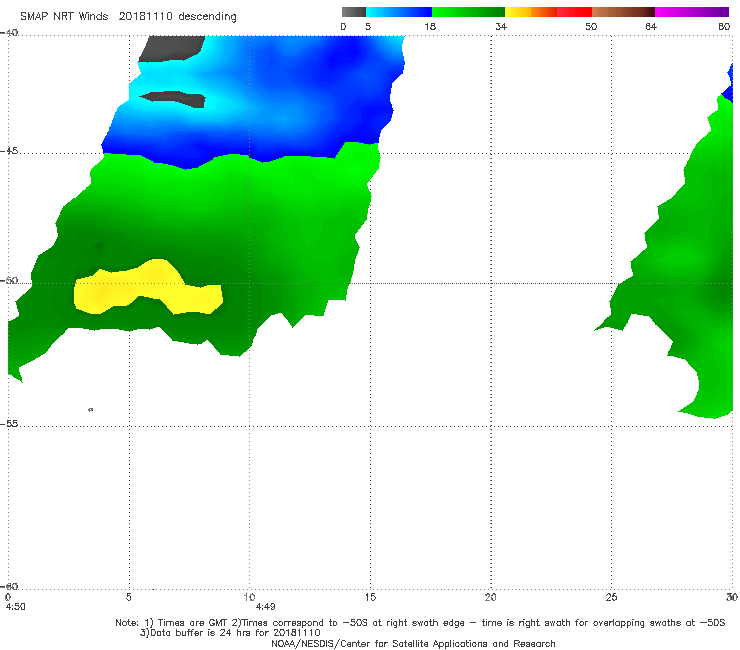Click the latitude label "-45"
The height and width of the screenshot is (650, 740).
(x=9, y=151)
